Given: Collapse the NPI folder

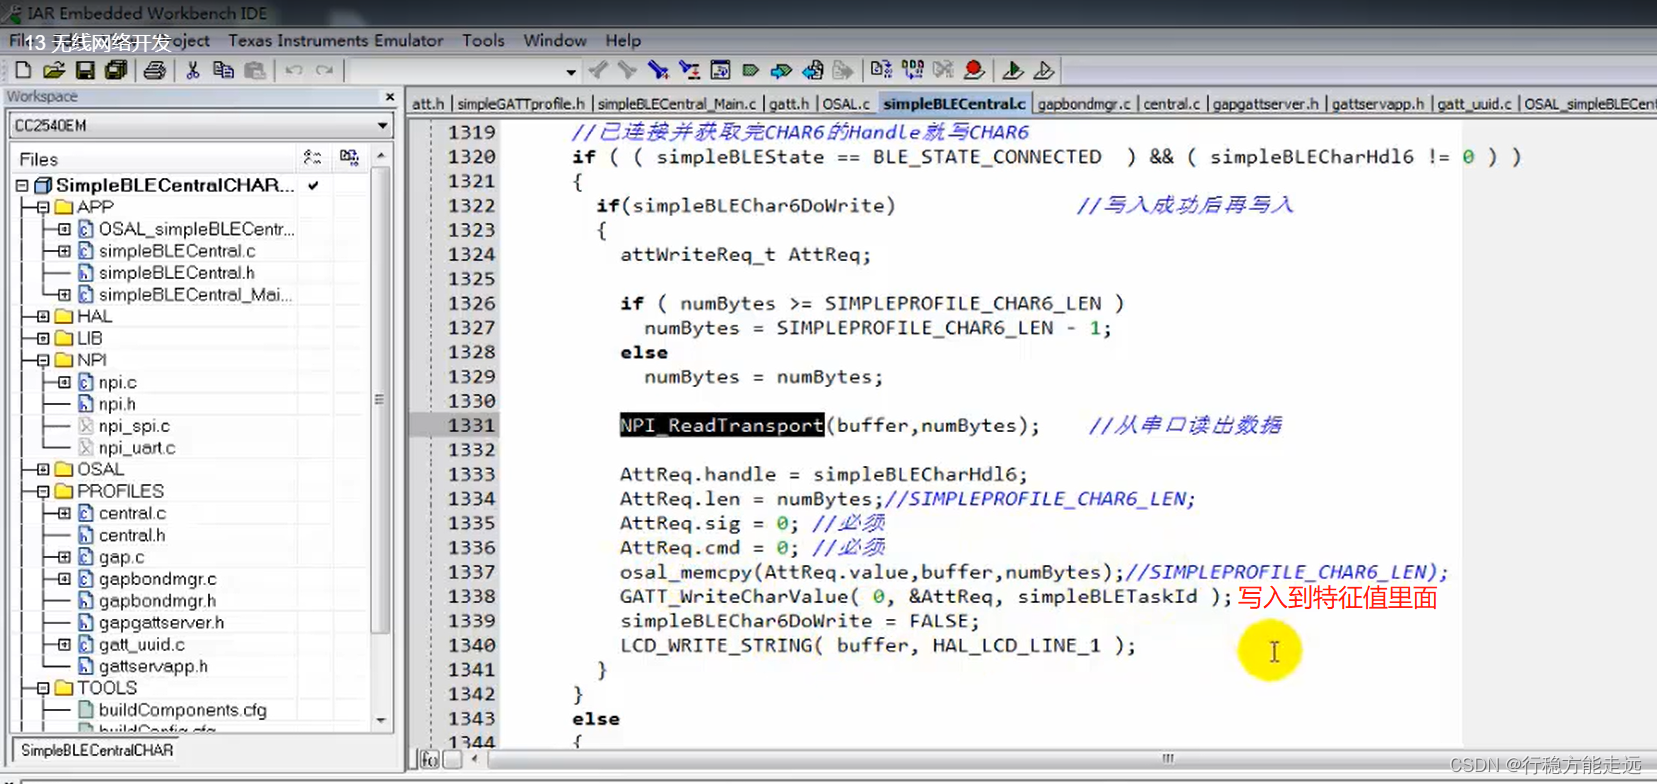Looking at the screenshot, I should 43,360.
